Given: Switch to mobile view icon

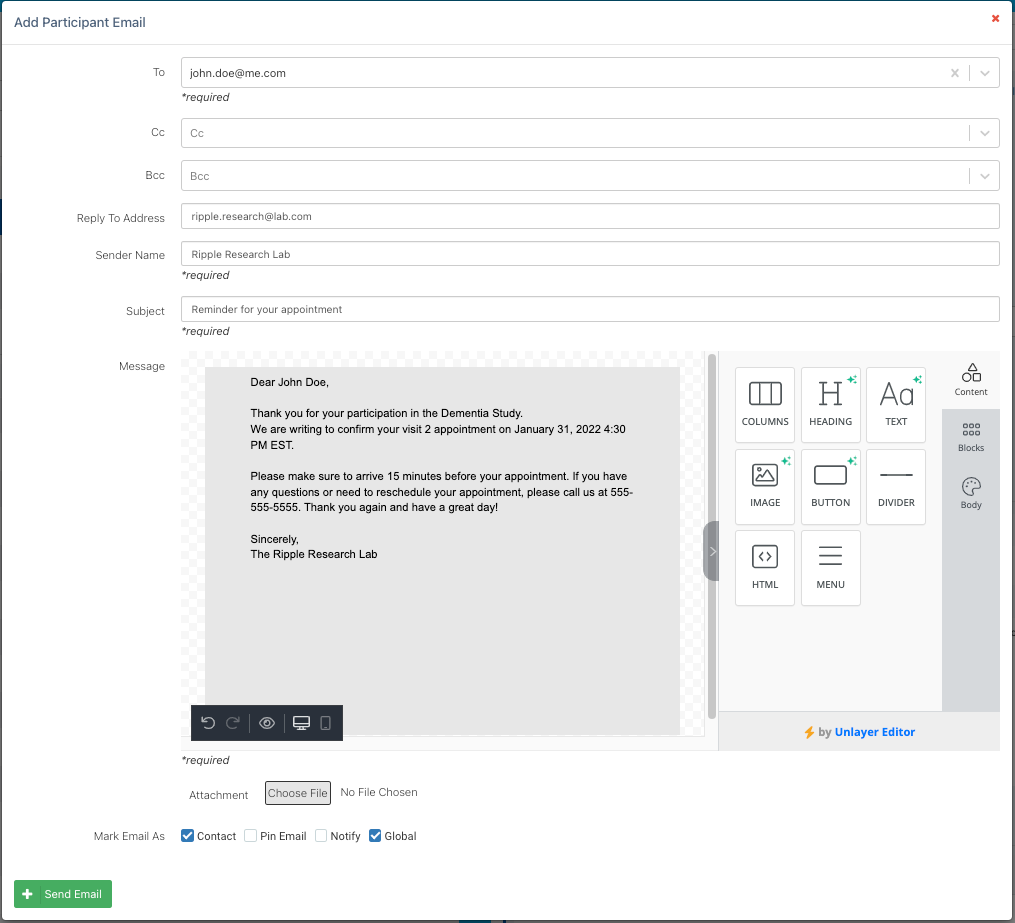Looking at the screenshot, I should (x=326, y=723).
